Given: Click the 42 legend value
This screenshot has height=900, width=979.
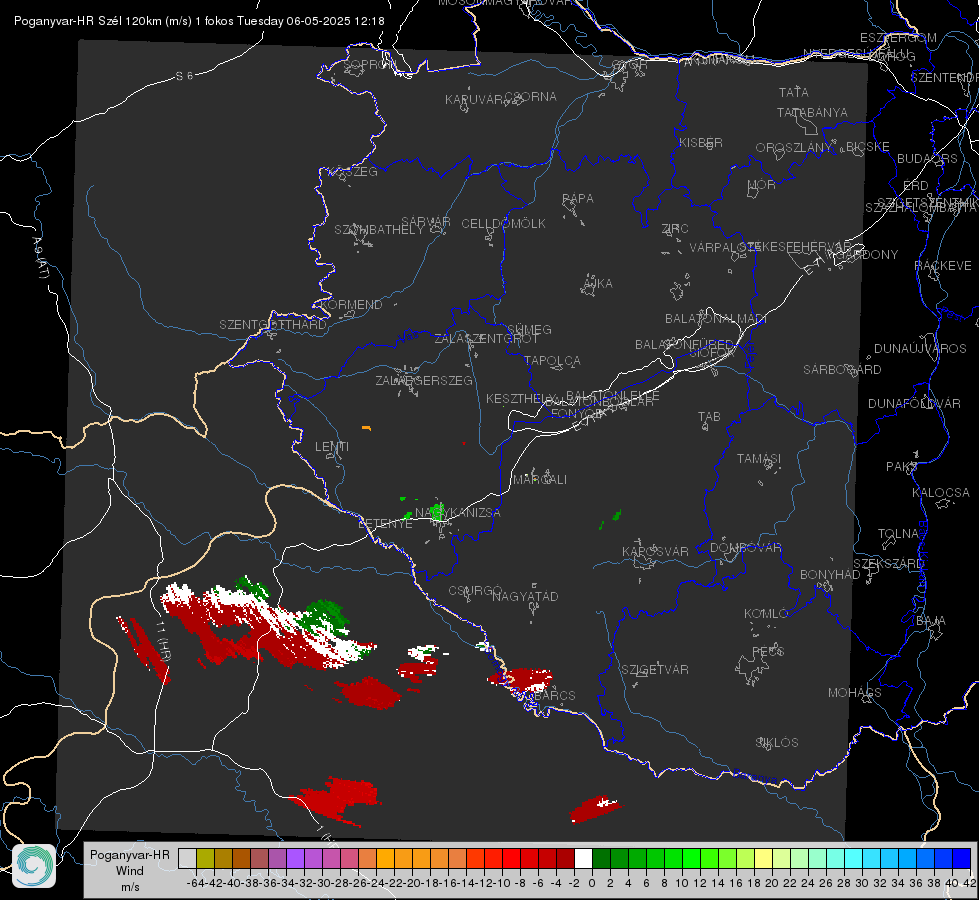Looking at the screenshot, I should coord(969,883).
